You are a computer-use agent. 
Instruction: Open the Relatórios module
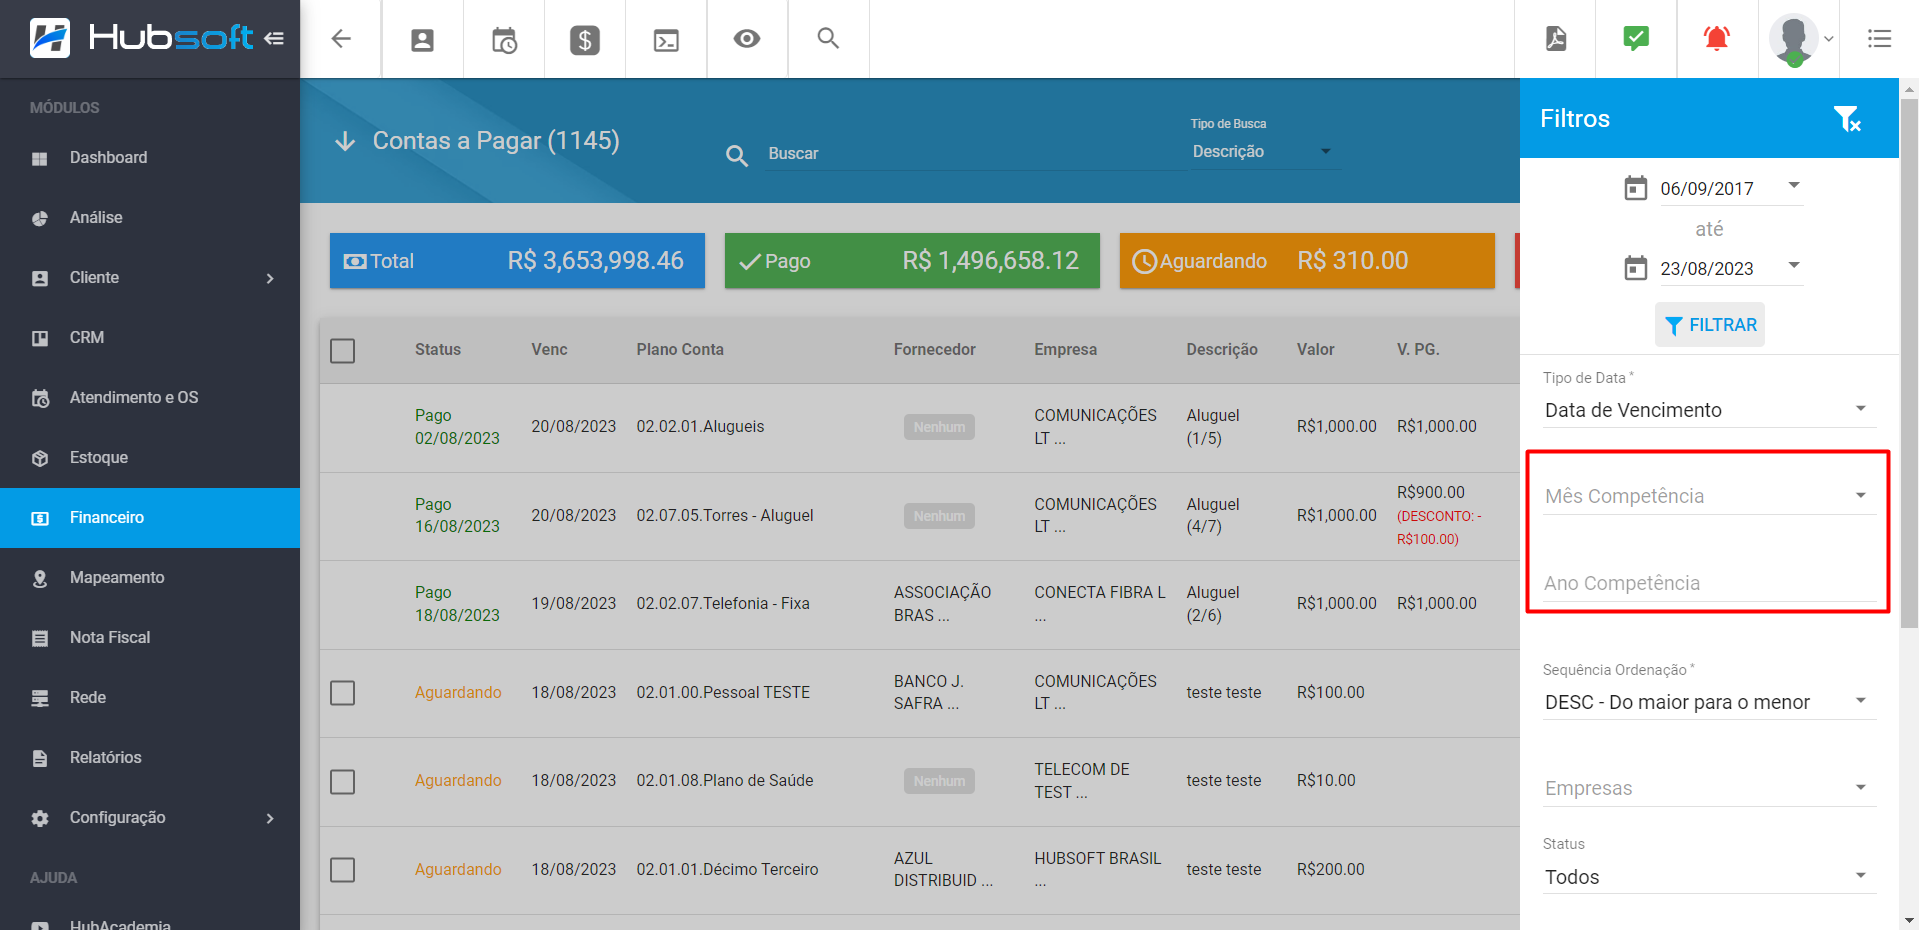coord(150,758)
